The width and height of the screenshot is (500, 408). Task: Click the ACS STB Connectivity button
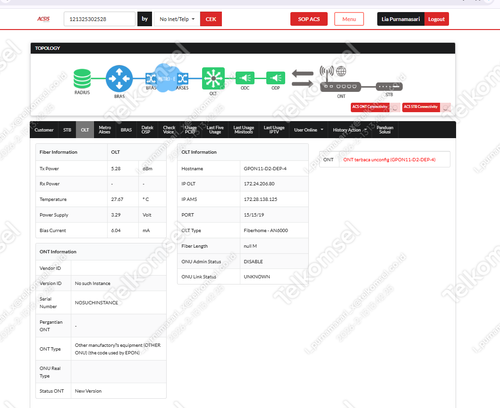click(x=421, y=107)
